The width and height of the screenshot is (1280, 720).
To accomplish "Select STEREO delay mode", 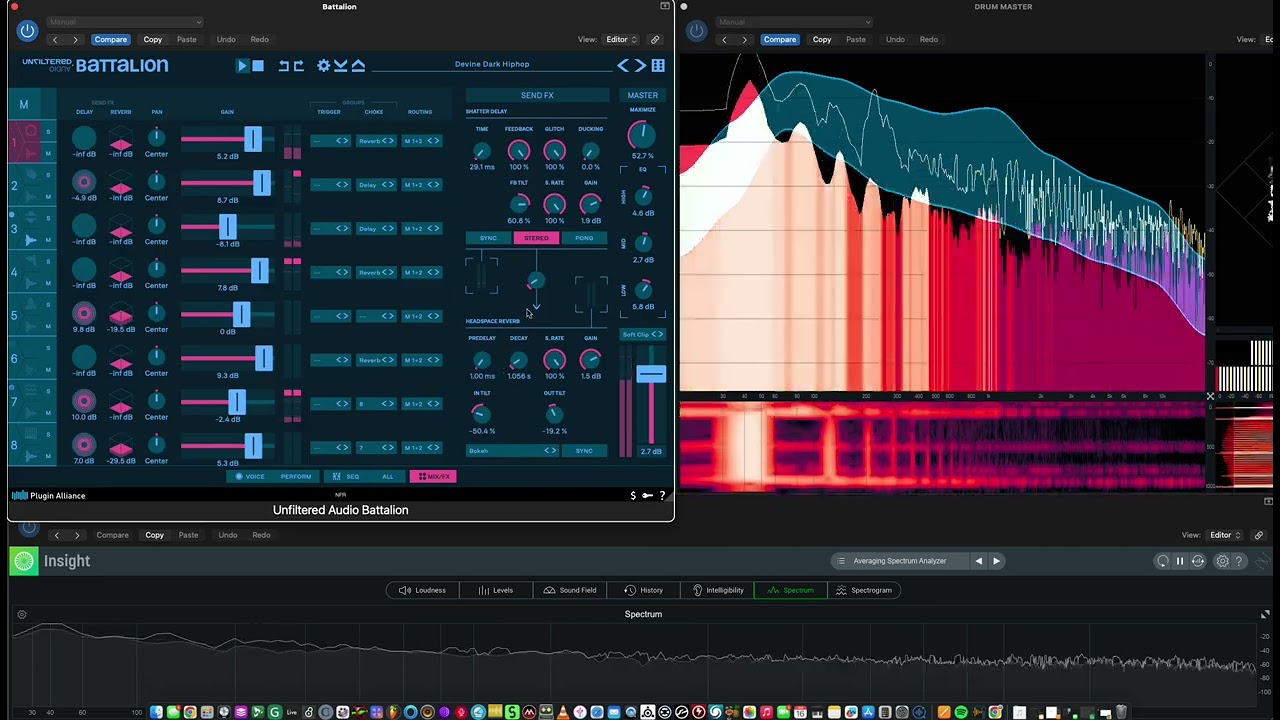I will pos(536,238).
